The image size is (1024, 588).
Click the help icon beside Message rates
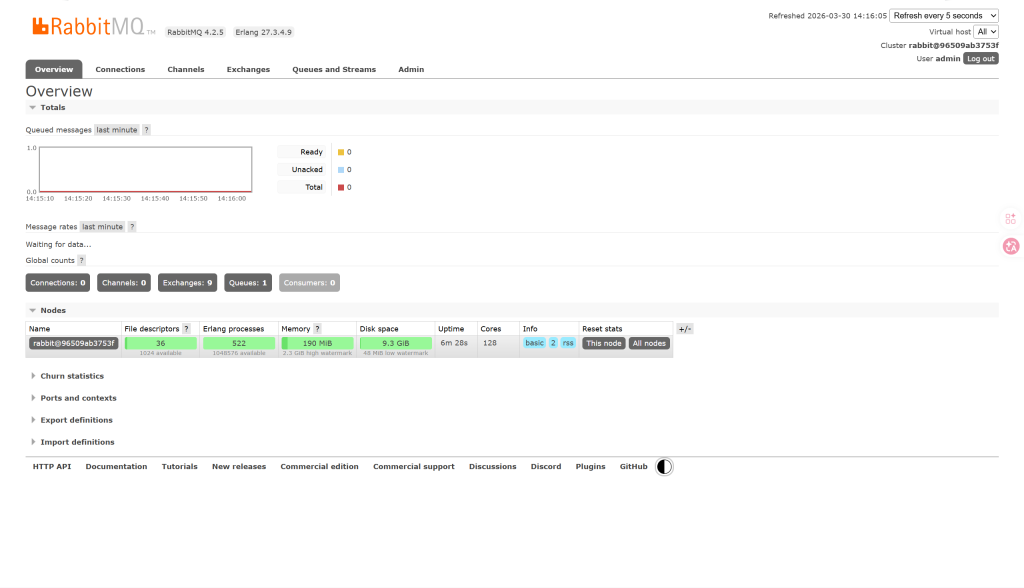132,227
